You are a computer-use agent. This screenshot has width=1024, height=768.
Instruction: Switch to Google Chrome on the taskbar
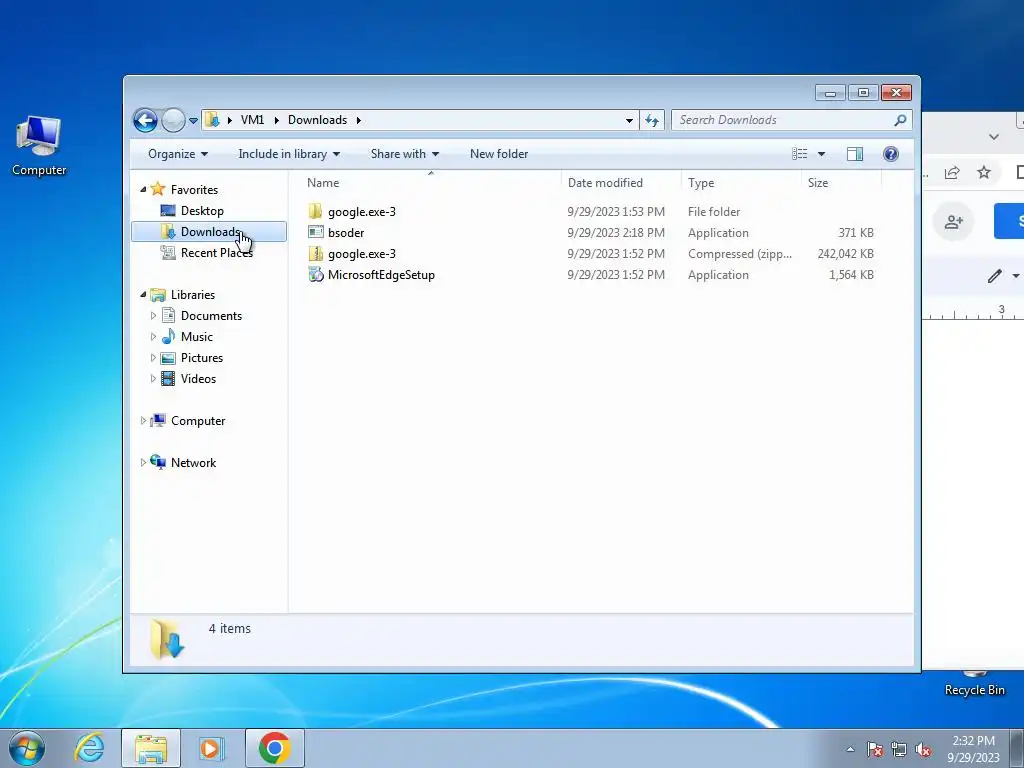274,748
